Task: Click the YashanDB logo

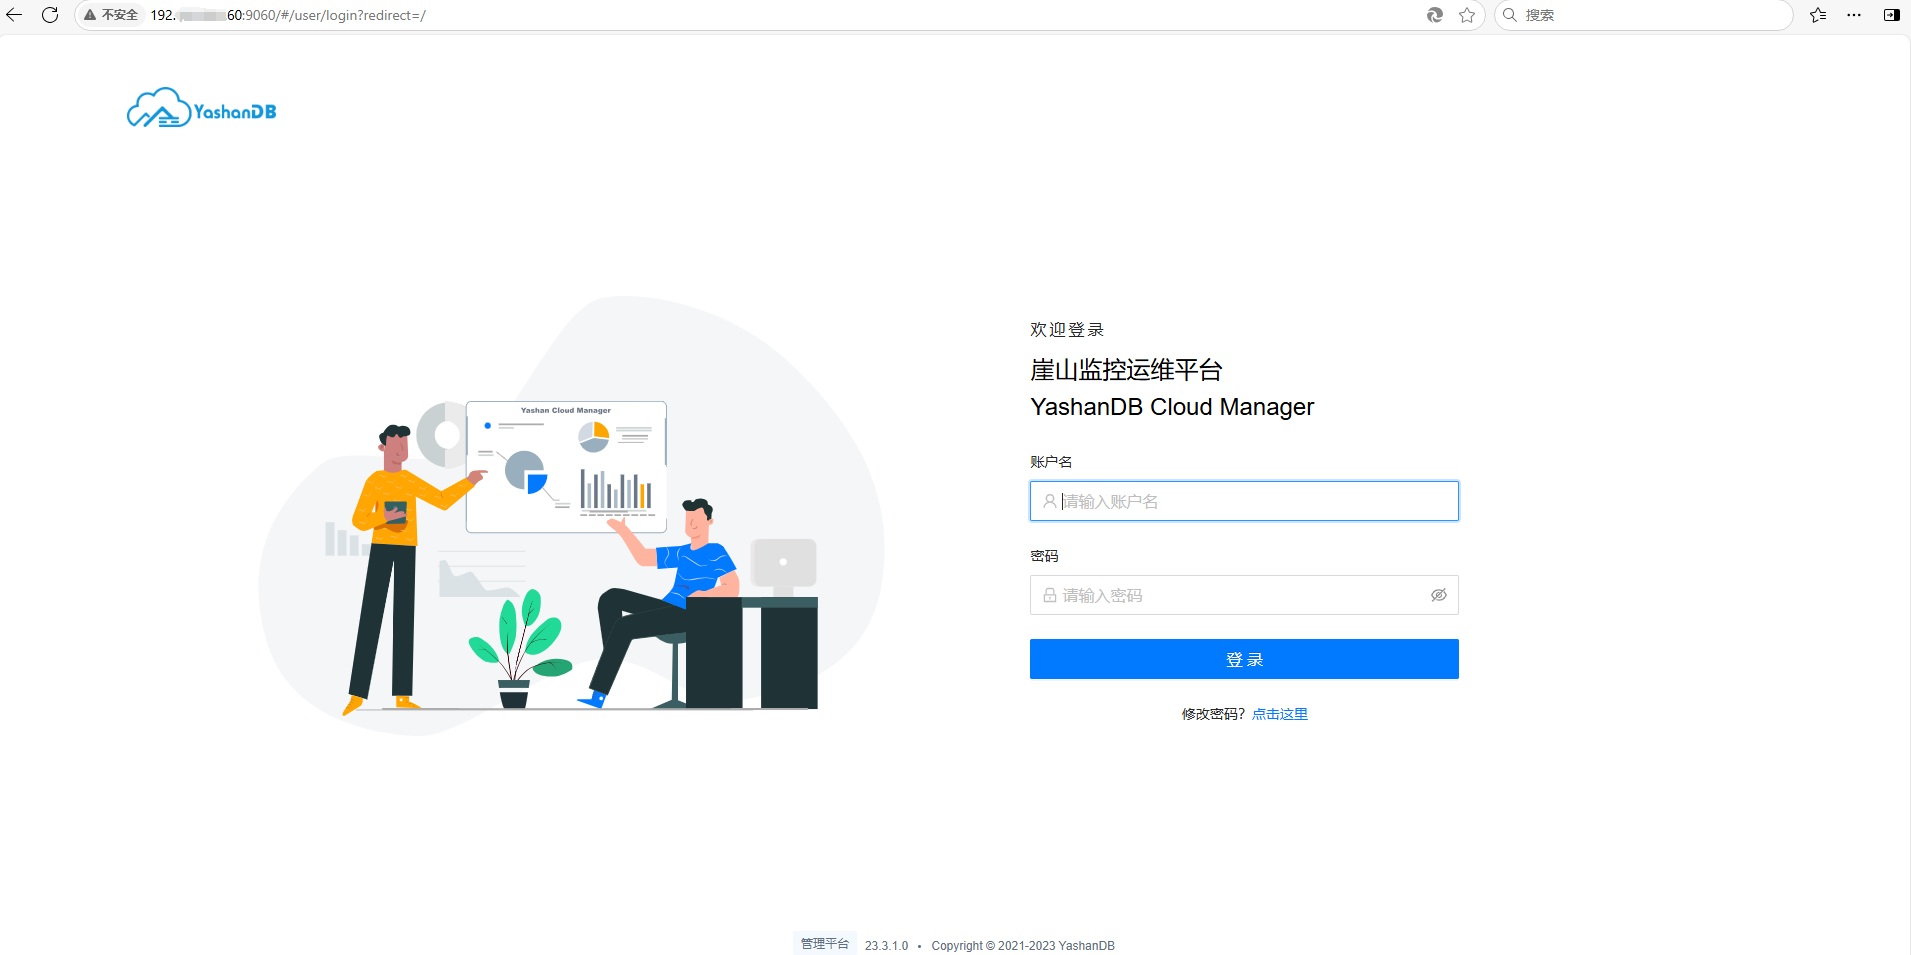Action: [x=201, y=108]
